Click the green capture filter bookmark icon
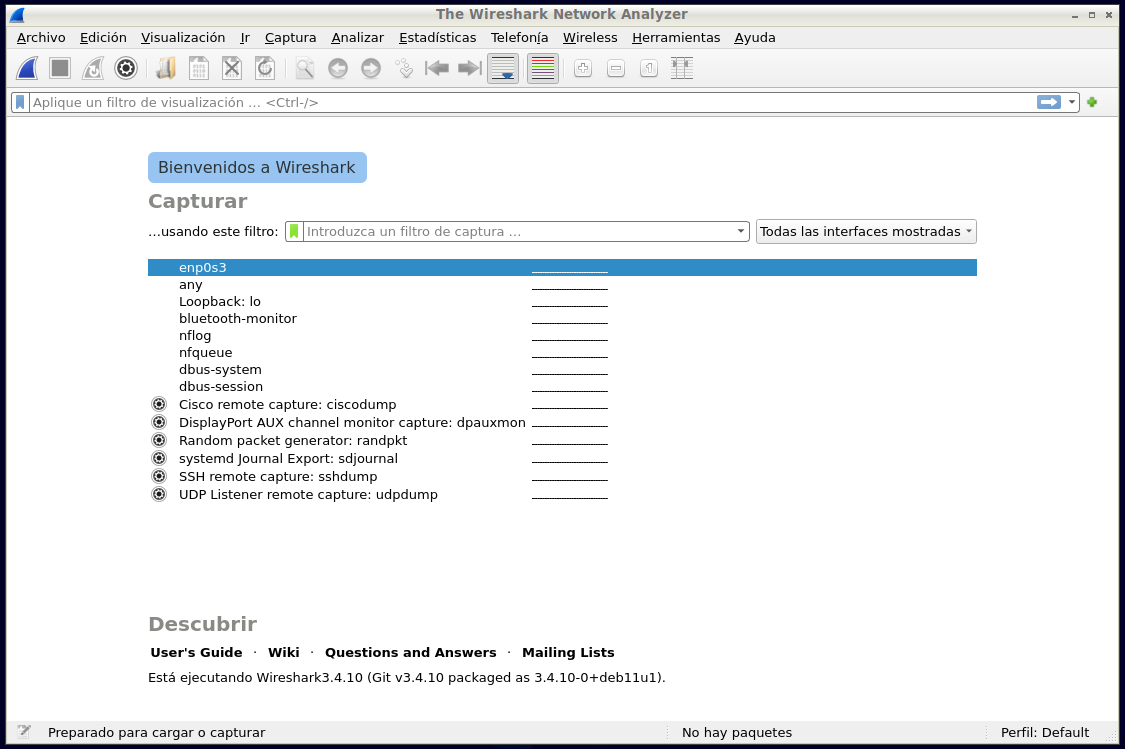Image resolution: width=1125 pixels, height=749 pixels. tap(294, 231)
